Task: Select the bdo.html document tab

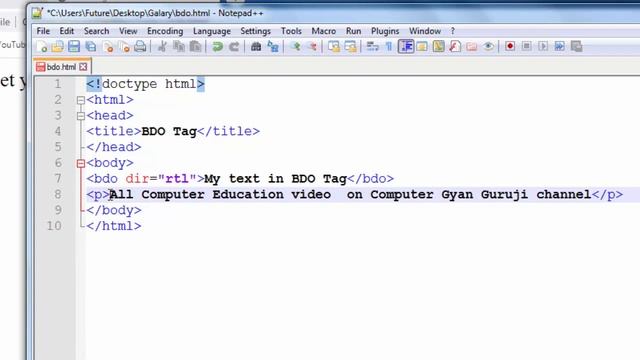Action: [61, 67]
